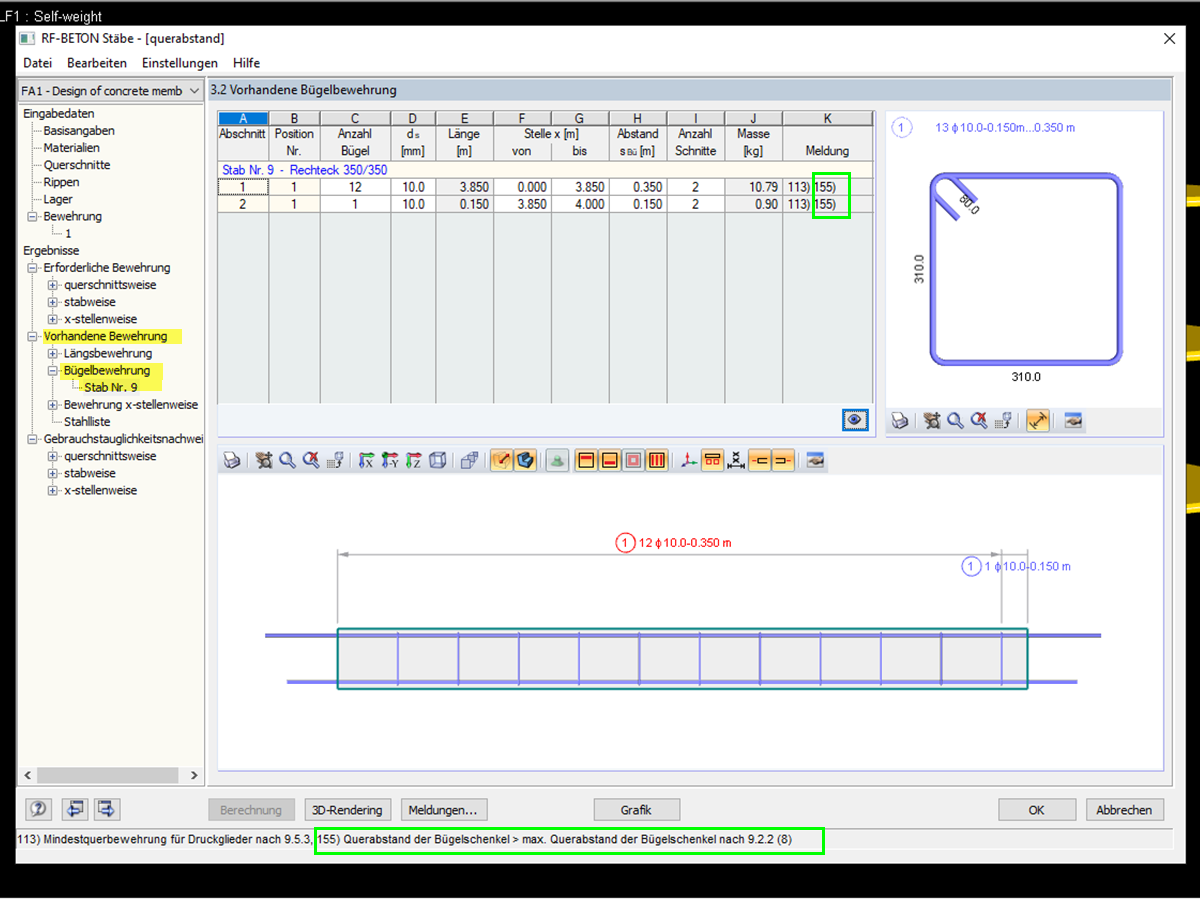Collapse the Gebrauchstauglichkeitsnachweis node
The width and height of the screenshot is (1200, 900).
point(33,439)
